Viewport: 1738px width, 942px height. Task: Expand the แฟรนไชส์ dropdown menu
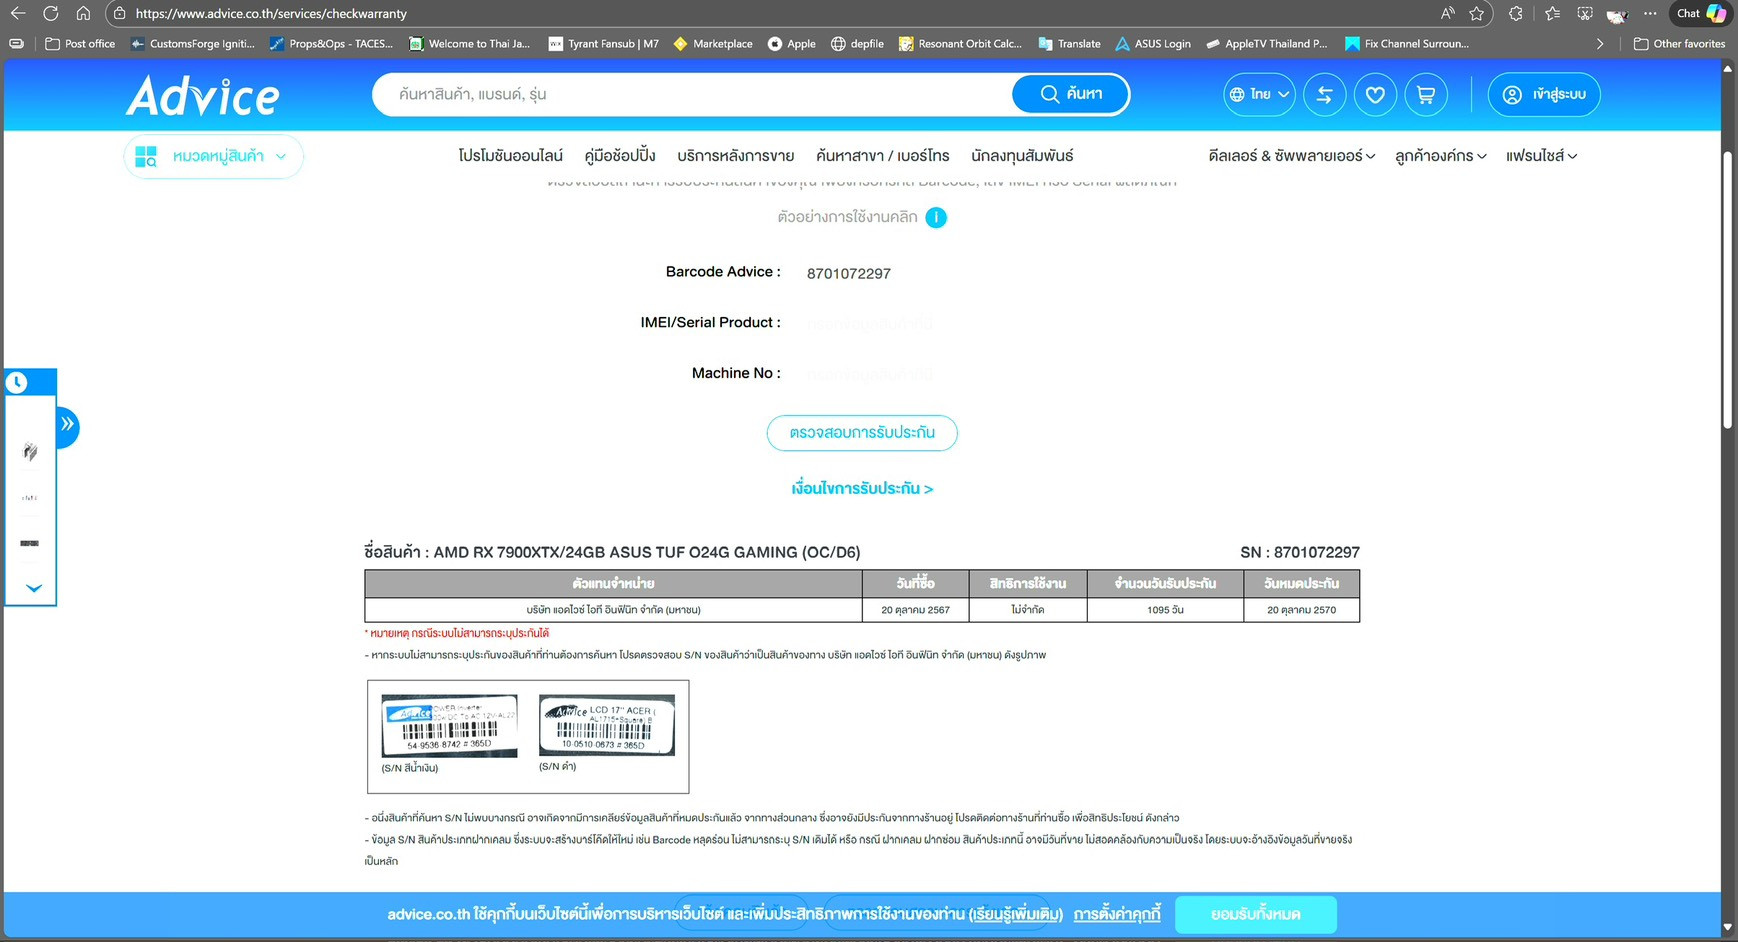1541,156
